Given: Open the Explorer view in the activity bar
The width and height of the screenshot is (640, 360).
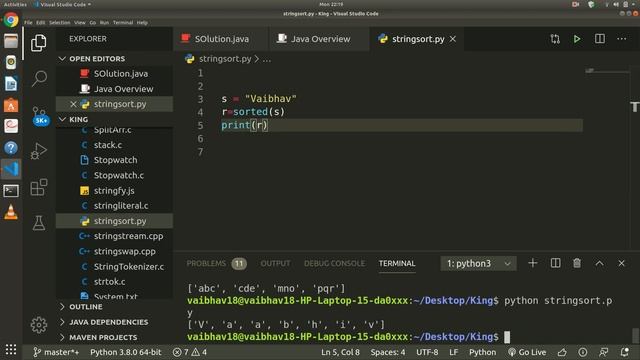Looking at the screenshot, I should (38, 42).
